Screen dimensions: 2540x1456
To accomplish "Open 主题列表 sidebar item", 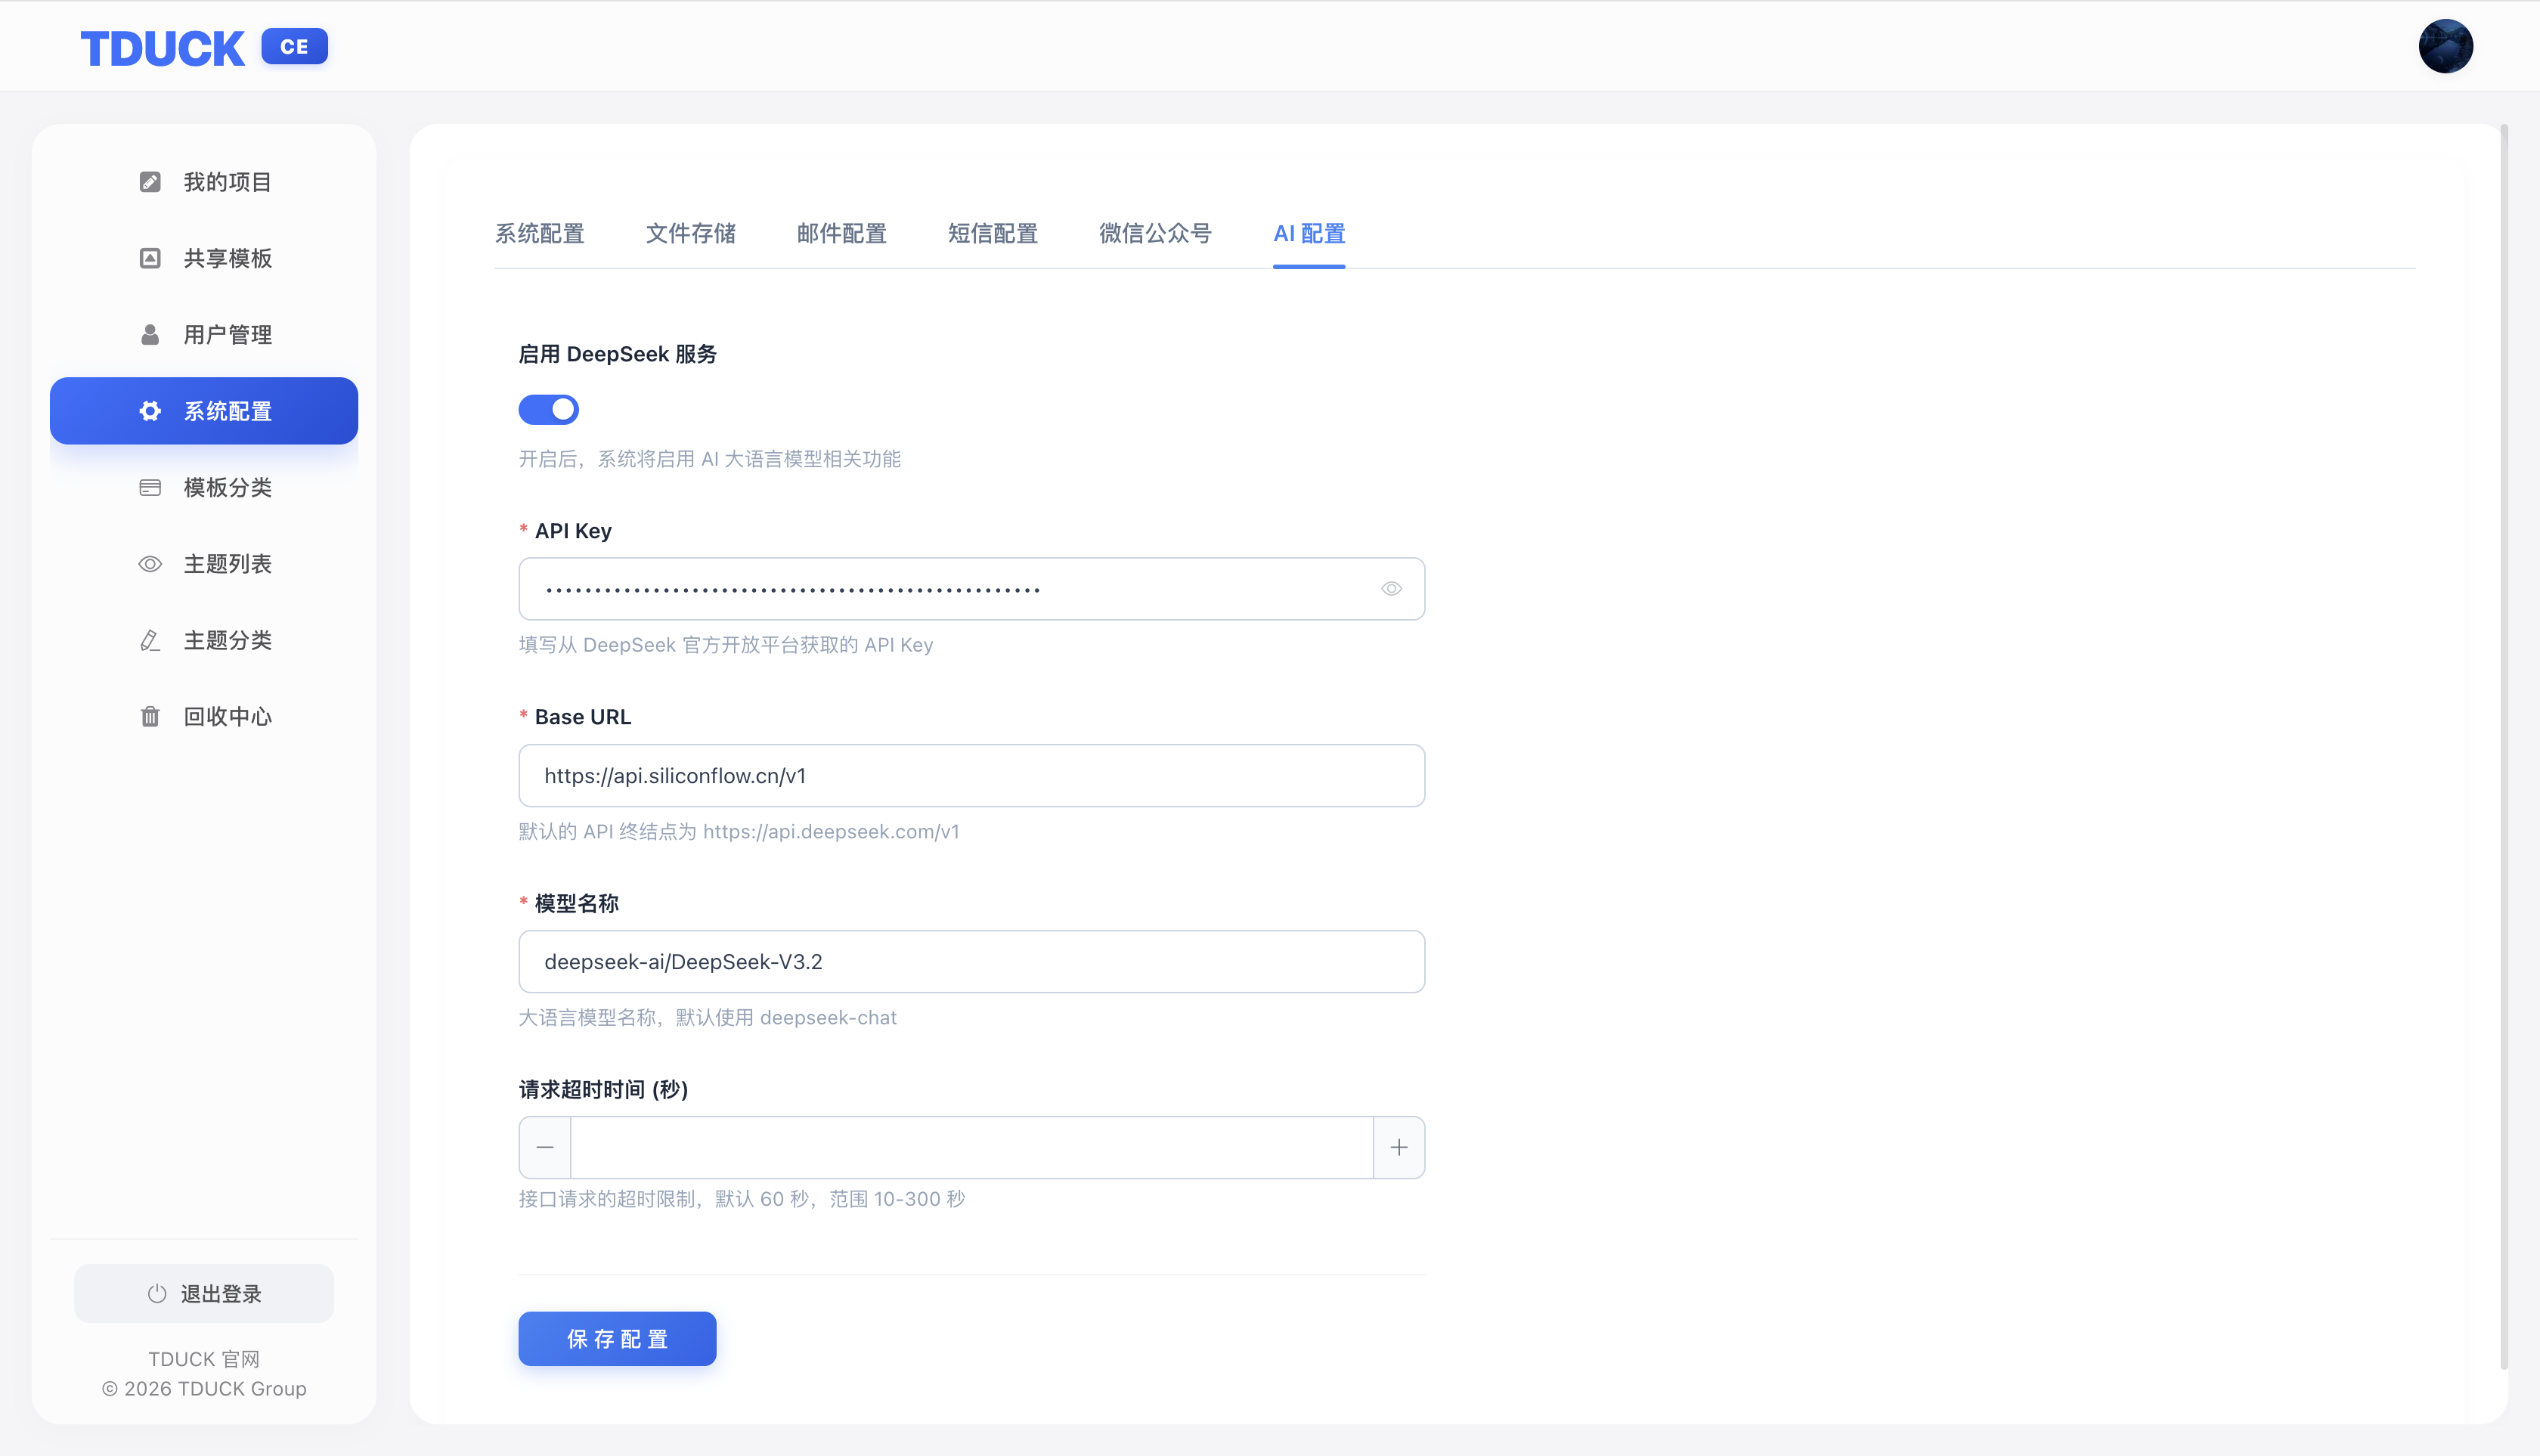I will coord(204,564).
